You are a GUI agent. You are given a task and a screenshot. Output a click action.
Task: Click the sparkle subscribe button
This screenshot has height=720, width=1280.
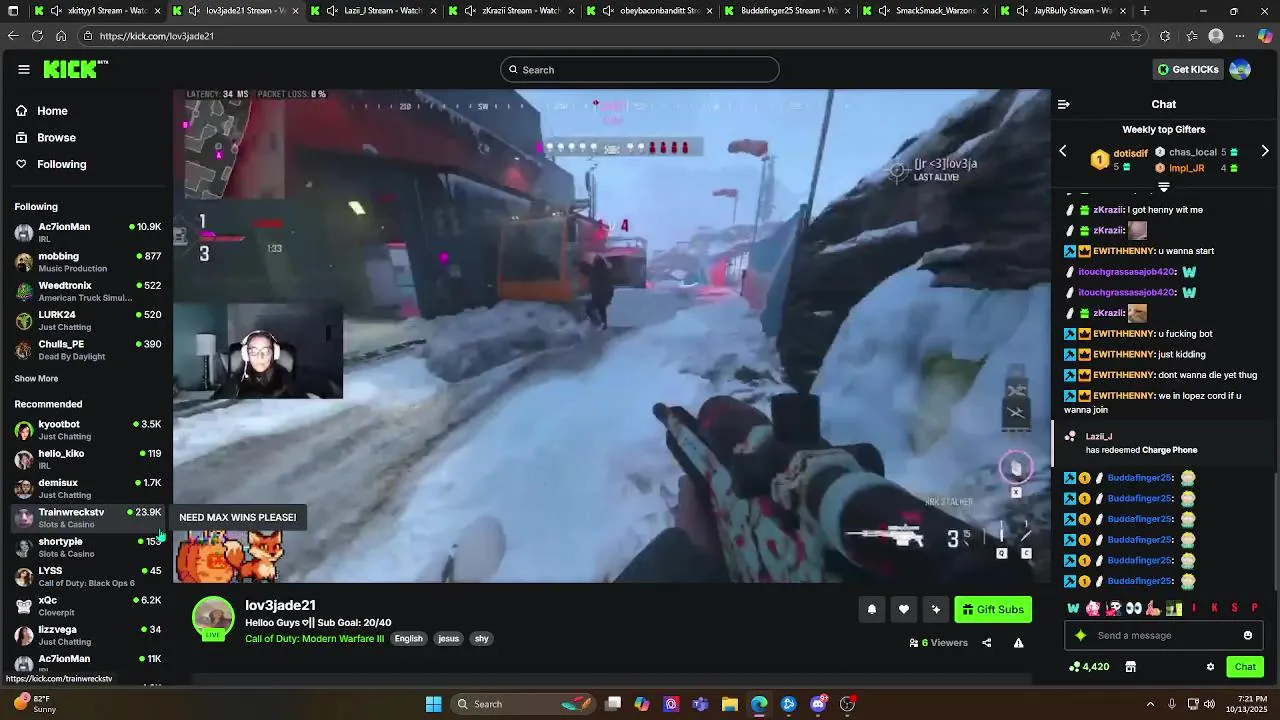click(936, 609)
